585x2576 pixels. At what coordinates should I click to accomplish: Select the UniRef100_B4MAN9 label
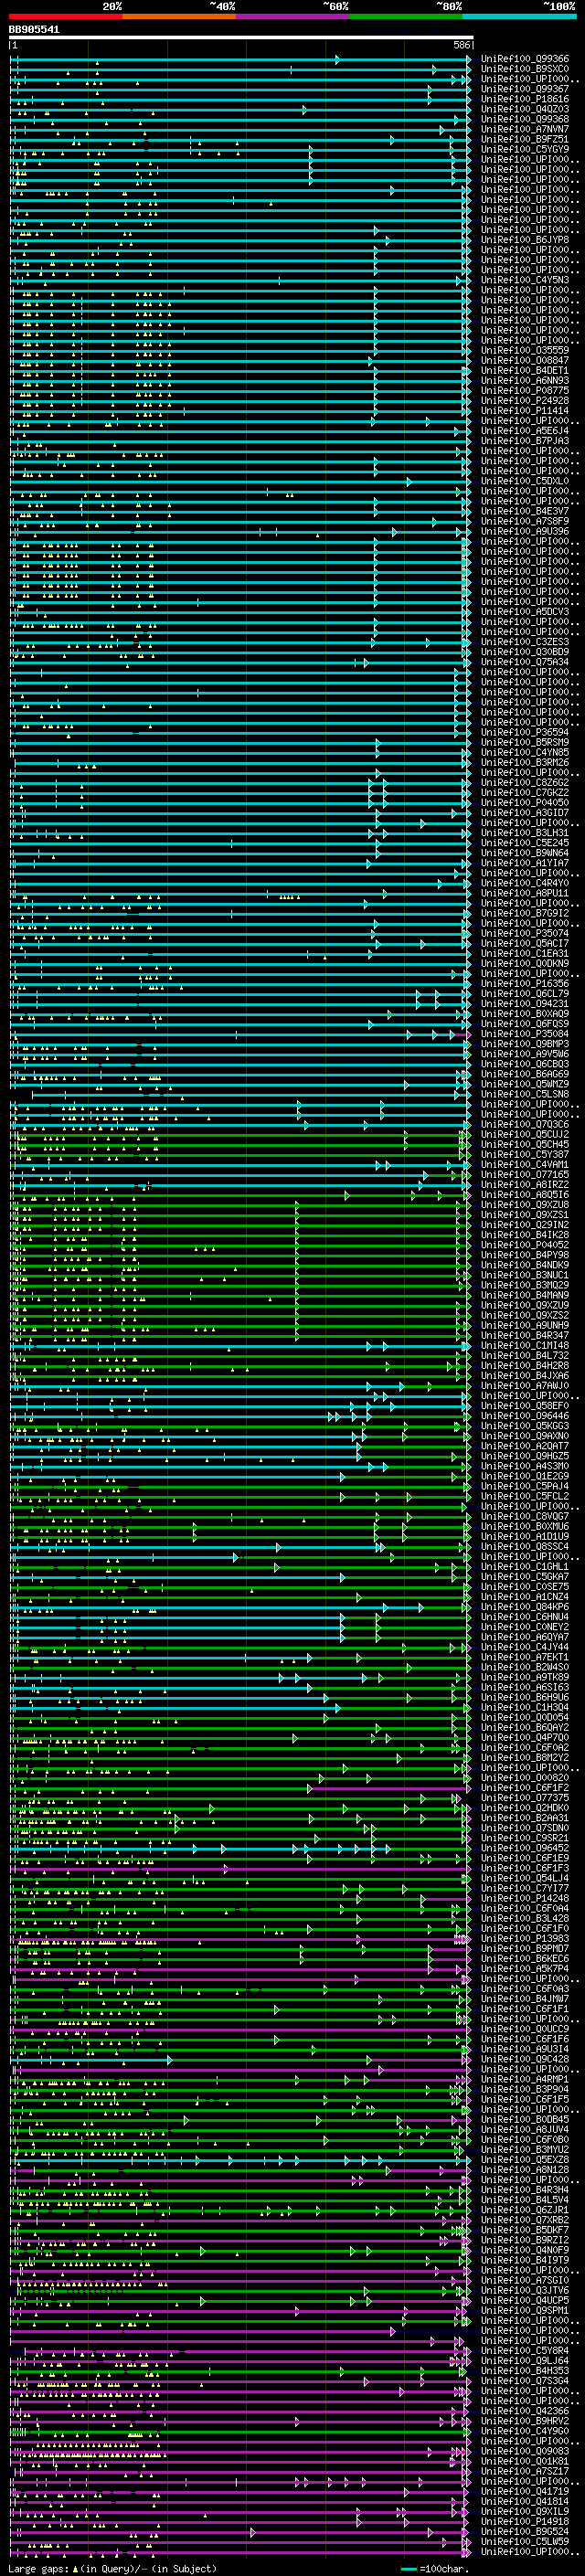[525, 1295]
